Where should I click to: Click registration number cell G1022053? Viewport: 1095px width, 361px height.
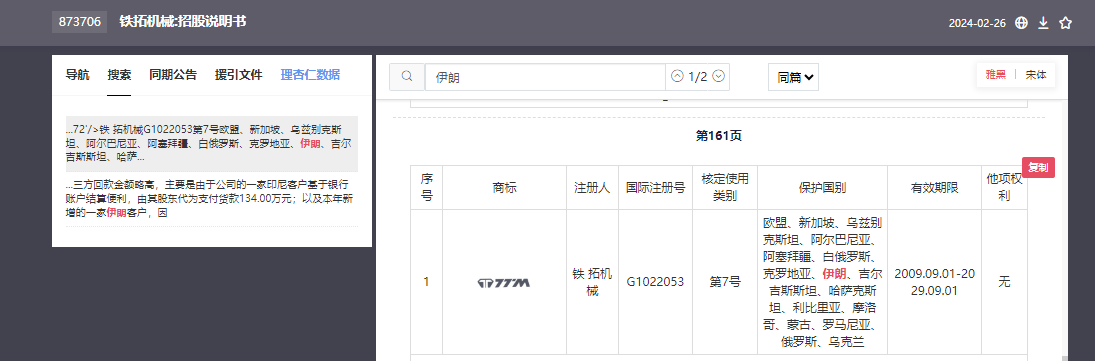[655, 282]
